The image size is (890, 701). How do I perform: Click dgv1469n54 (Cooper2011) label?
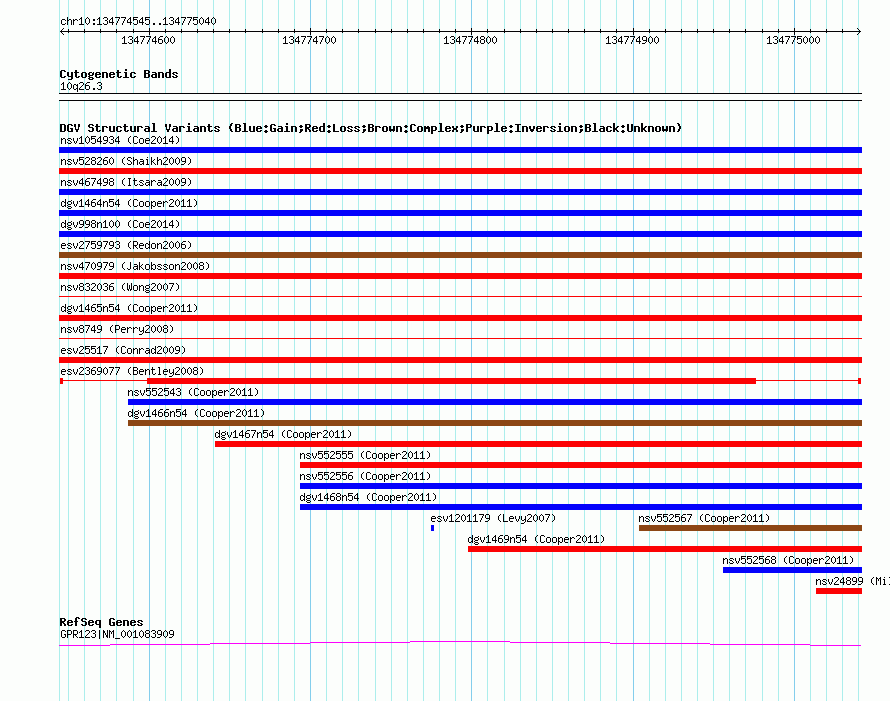536,539
